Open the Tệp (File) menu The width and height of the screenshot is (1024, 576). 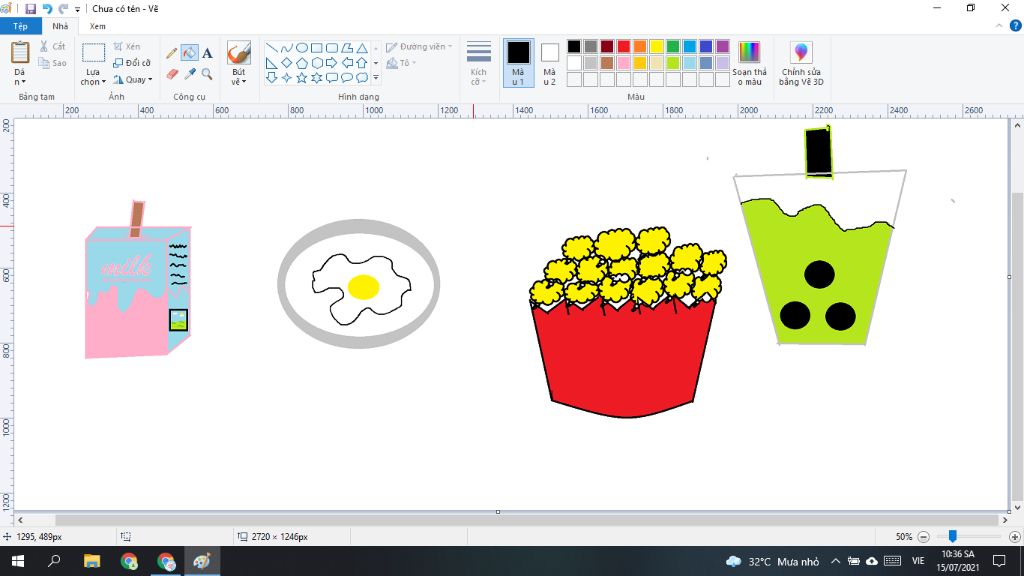[20, 26]
